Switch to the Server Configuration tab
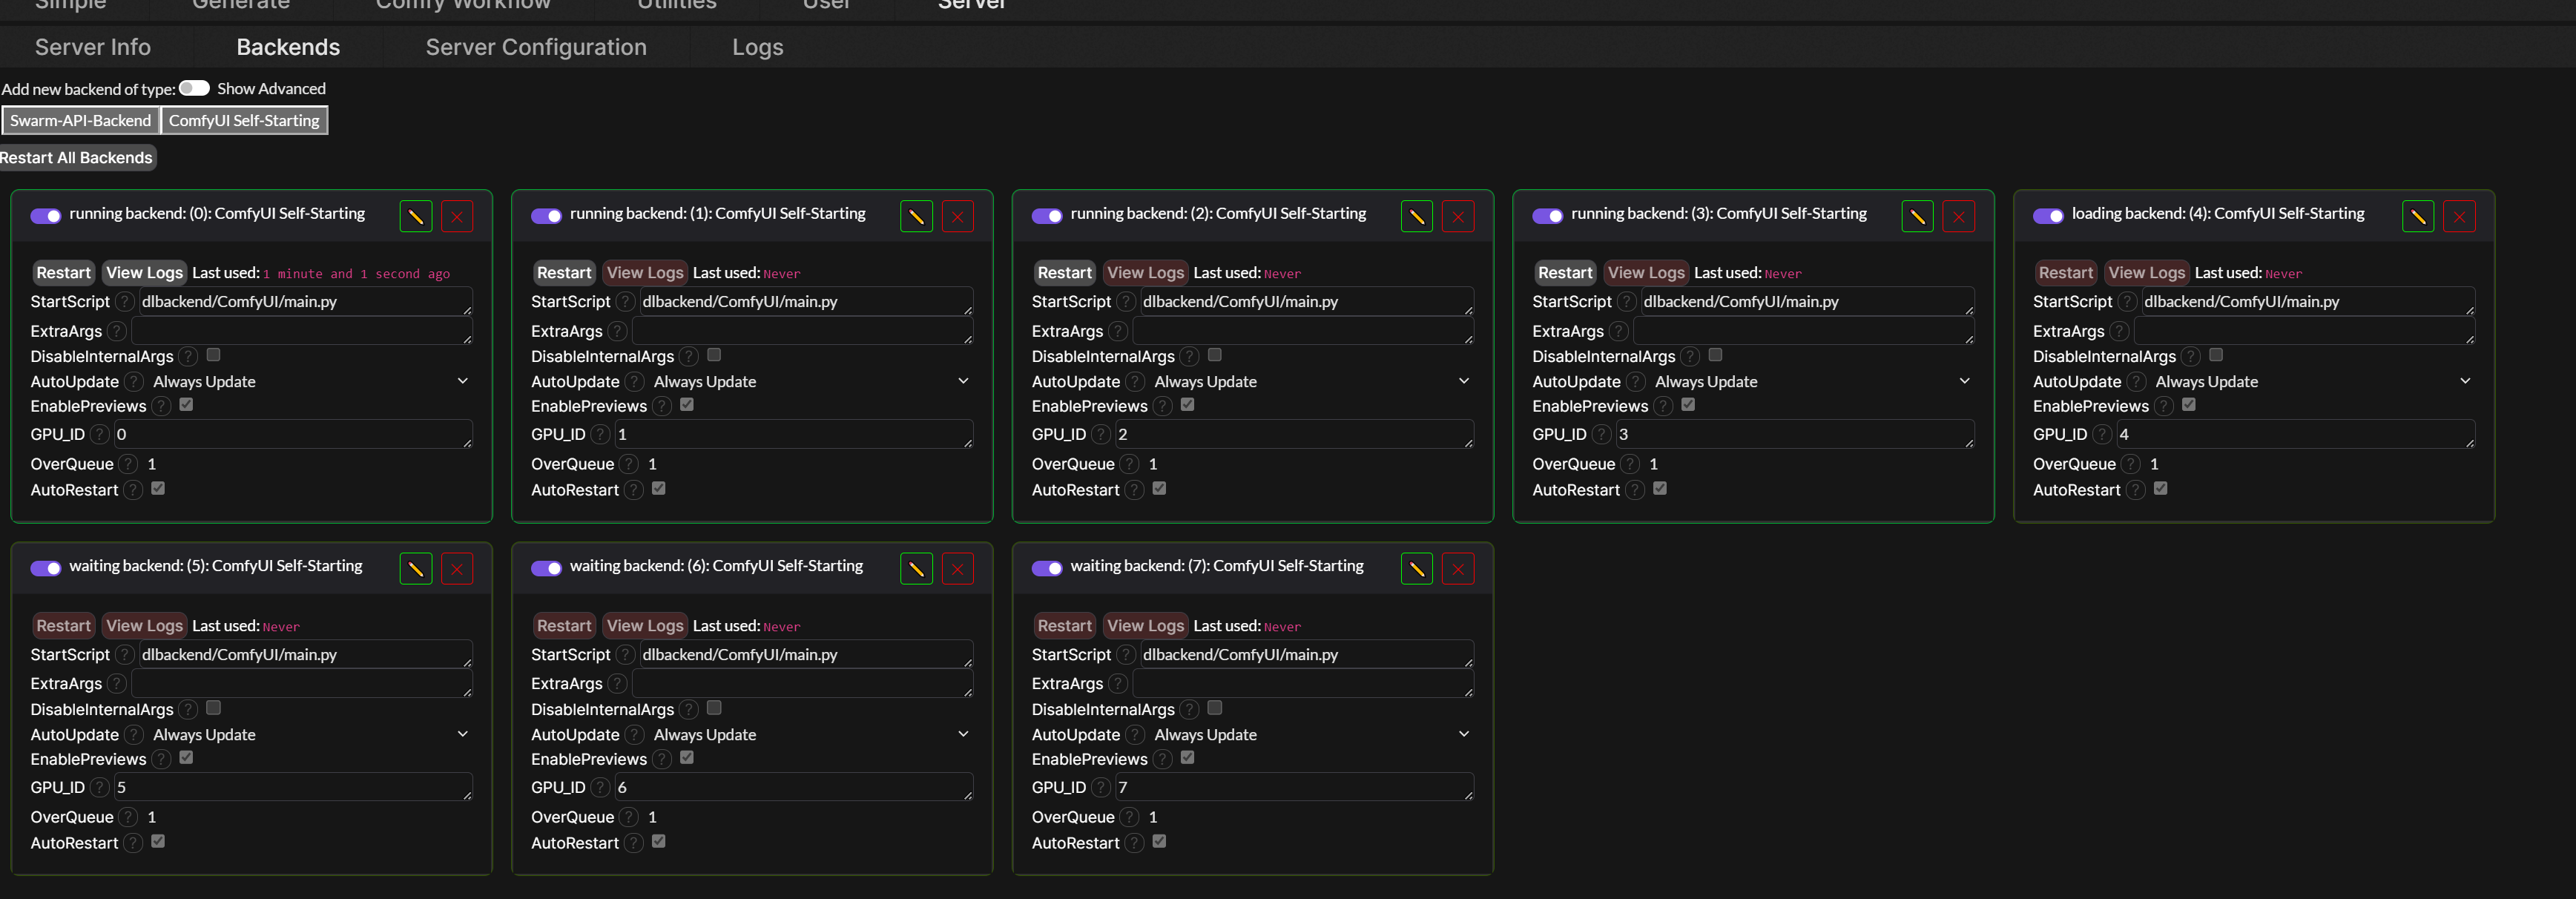 point(536,47)
